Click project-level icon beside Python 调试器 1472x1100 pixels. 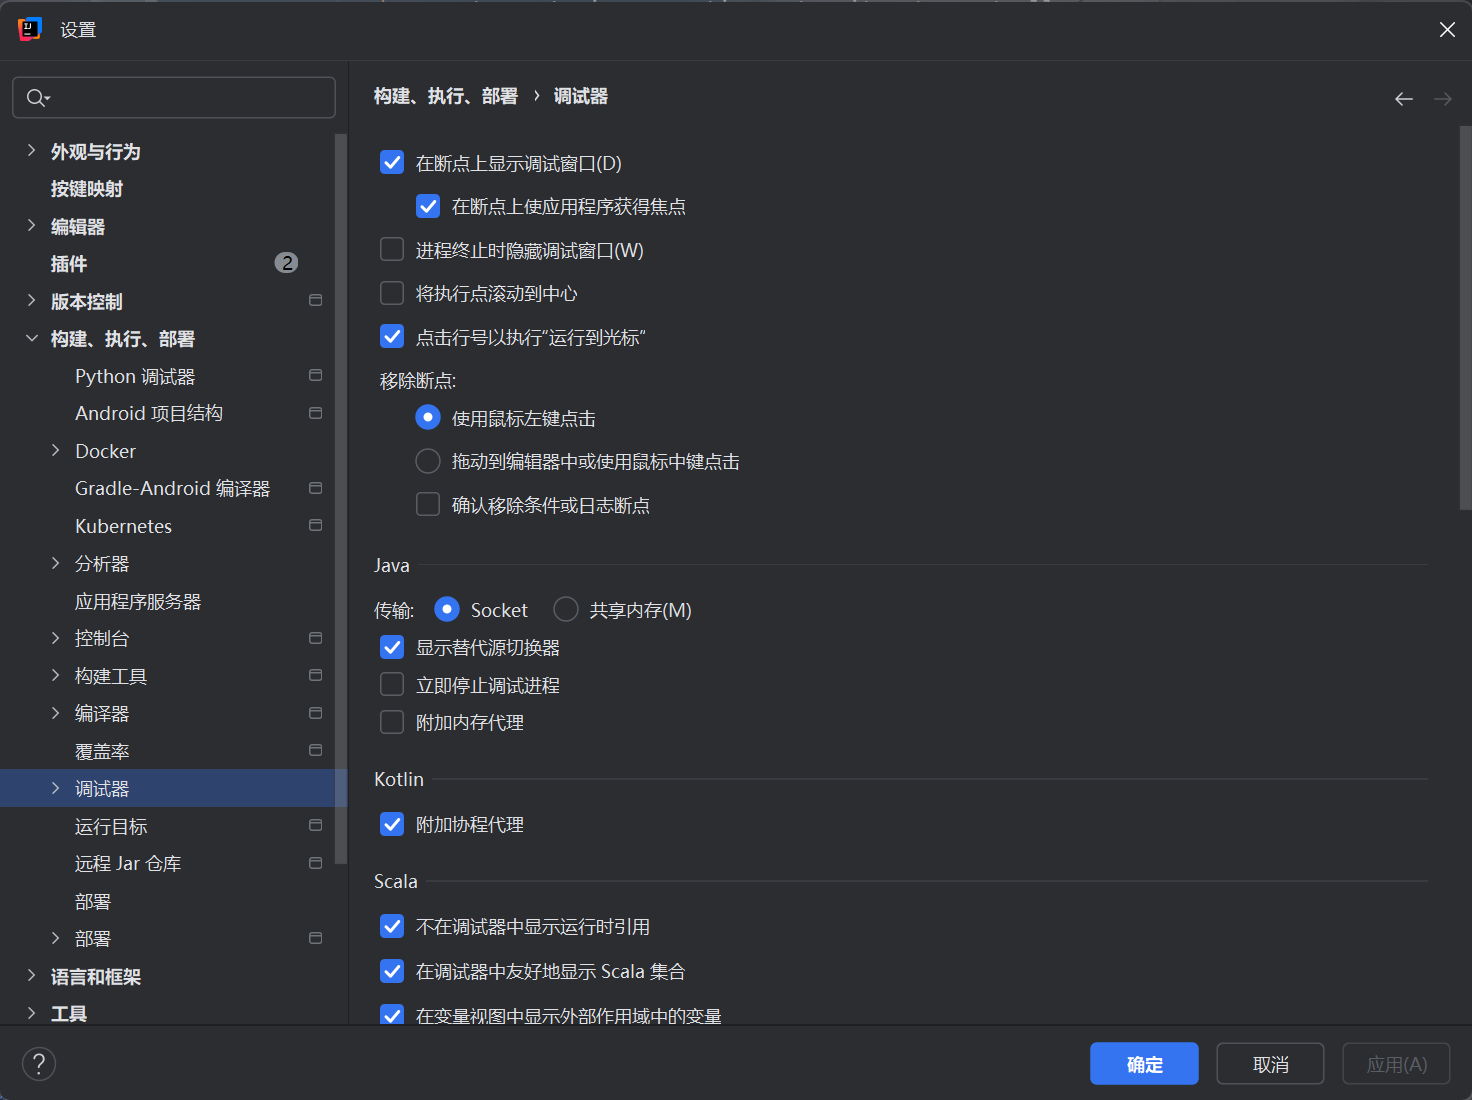316,376
